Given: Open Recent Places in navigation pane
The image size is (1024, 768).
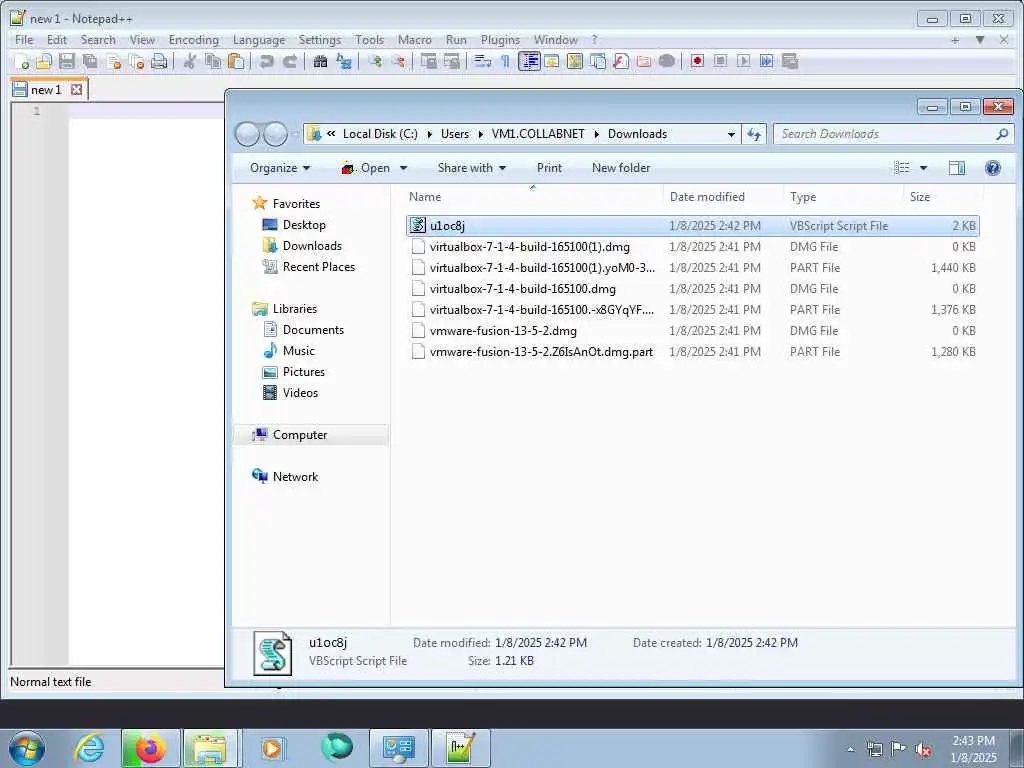Looking at the screenshot, I should coord(309,266).
